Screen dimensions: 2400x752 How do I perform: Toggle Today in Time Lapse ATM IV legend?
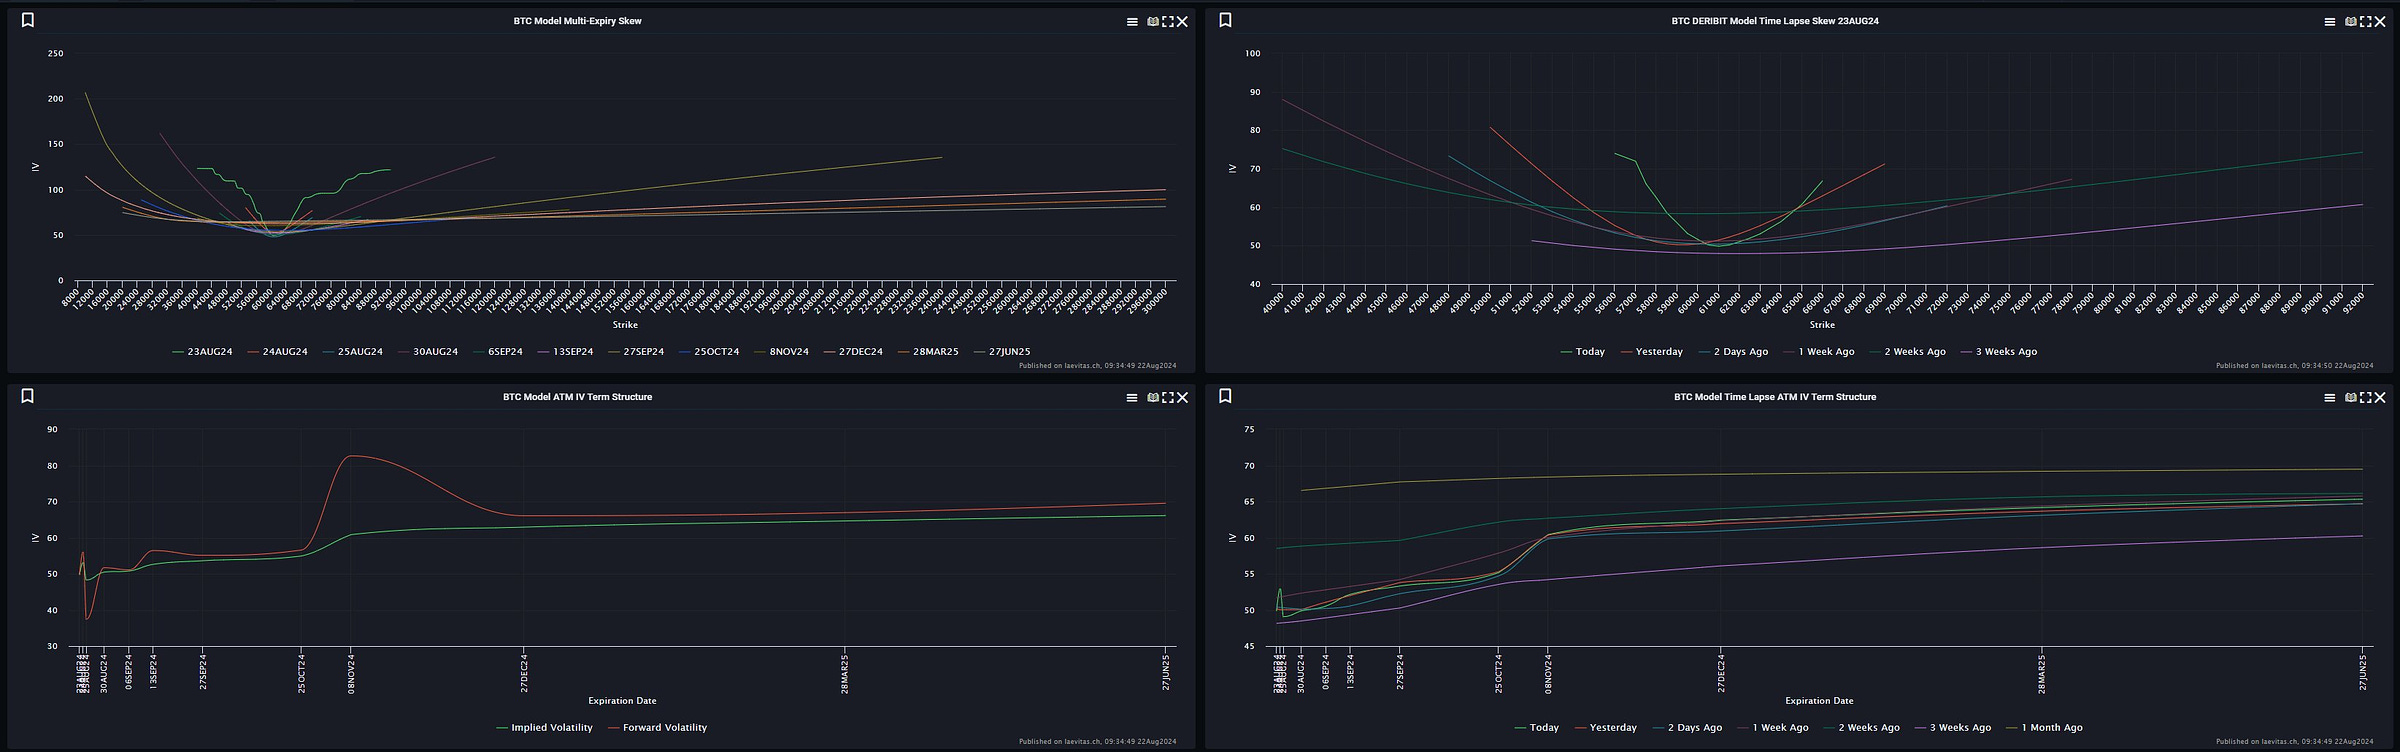pos(1537,728)
